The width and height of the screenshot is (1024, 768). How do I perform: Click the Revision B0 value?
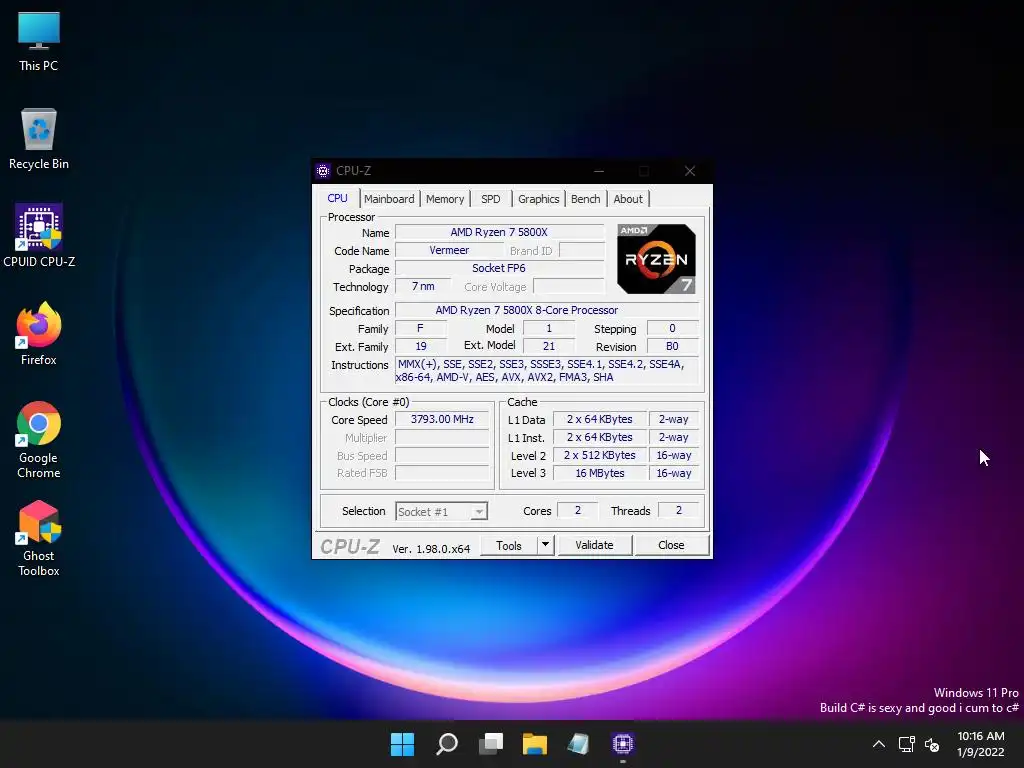pyautogui.click(x=673, y=347)
